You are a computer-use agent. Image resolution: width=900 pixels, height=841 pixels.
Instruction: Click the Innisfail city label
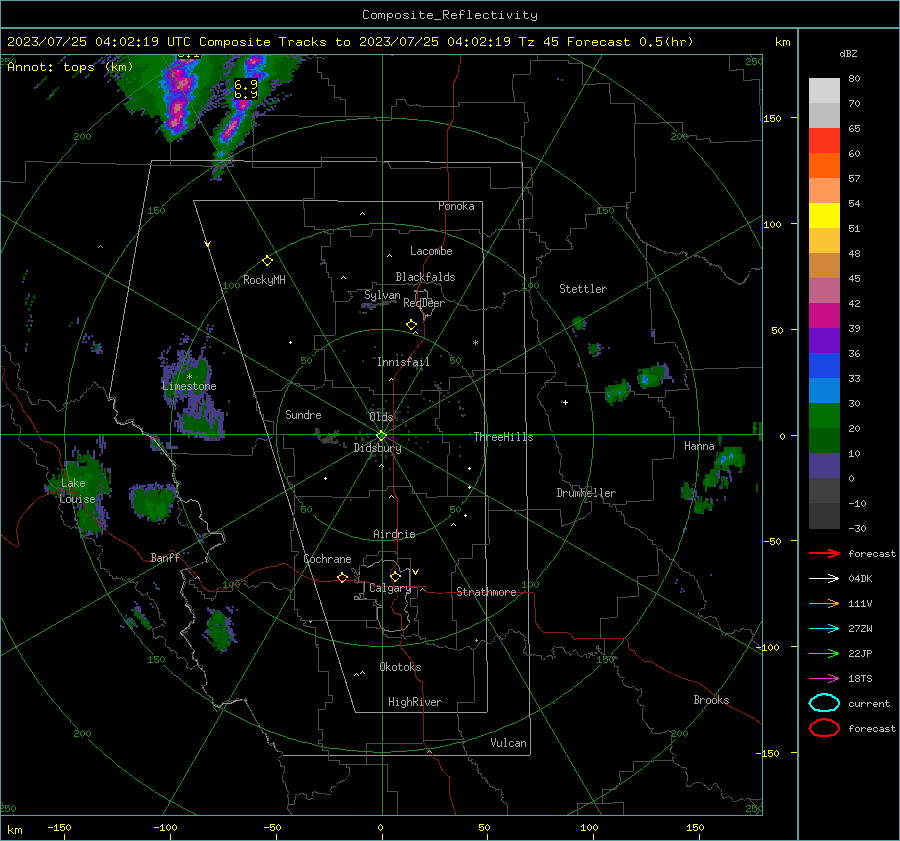(x=403, y=362)
